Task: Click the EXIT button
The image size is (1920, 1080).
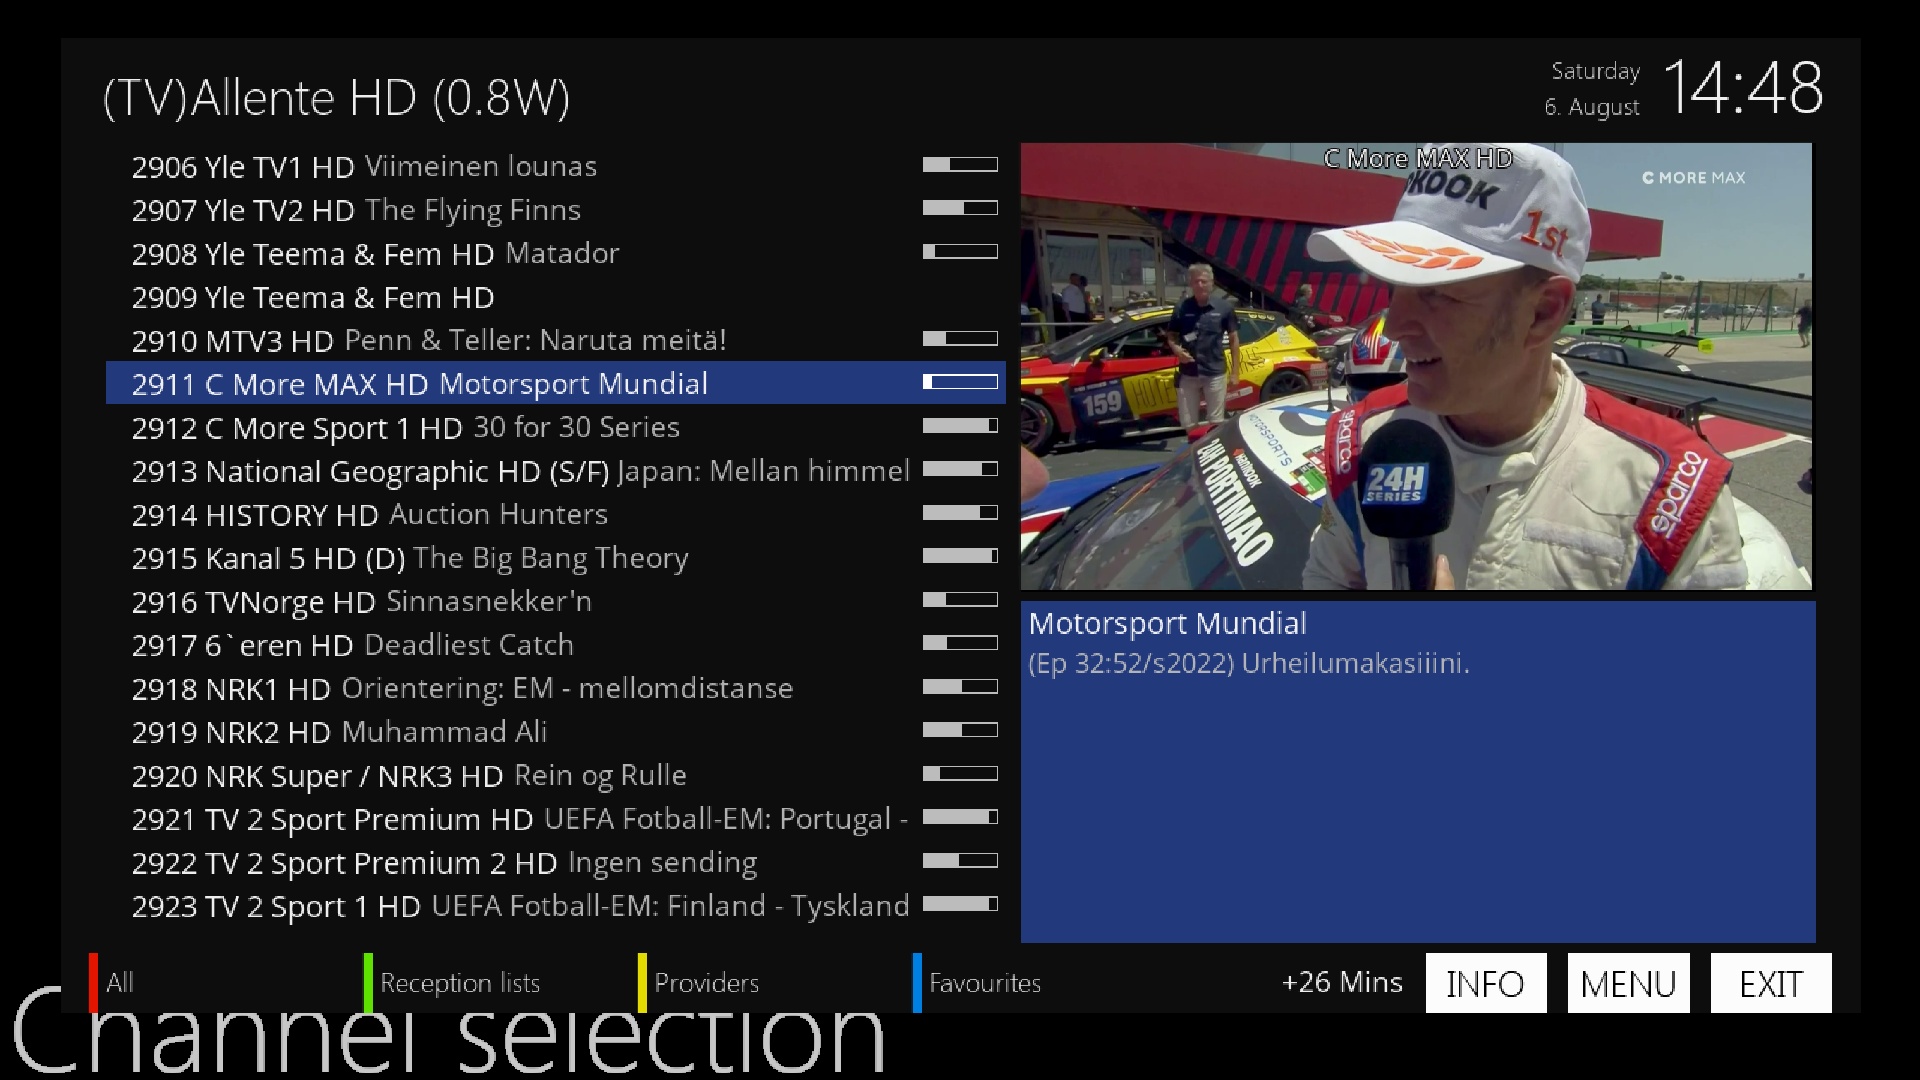Action: [x=1771, y=983]
